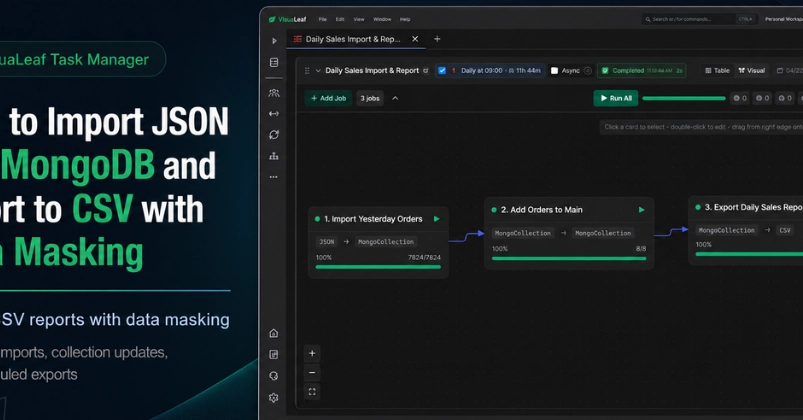The image size is (803, 420).
Task: Open the more options ellipsis in sidebar
Action: [274, 177]
